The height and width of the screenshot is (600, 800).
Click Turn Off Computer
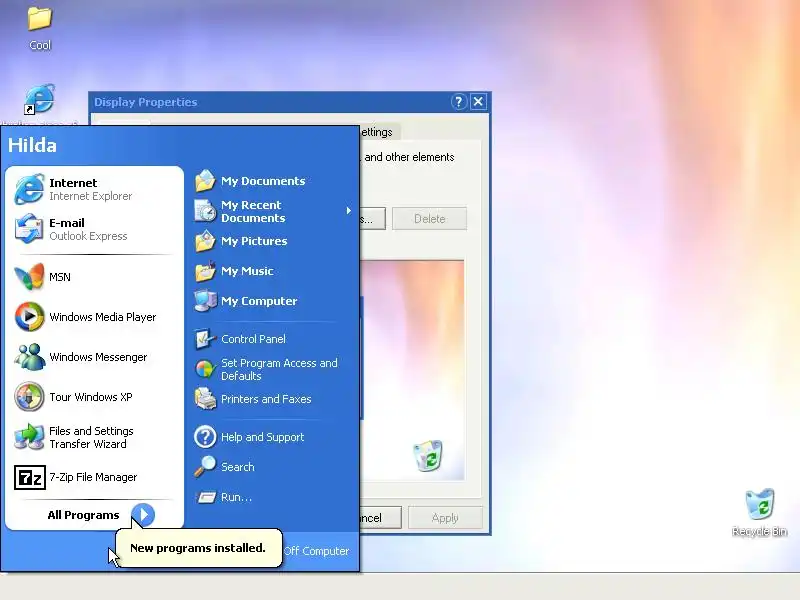(x=316, y=551)
